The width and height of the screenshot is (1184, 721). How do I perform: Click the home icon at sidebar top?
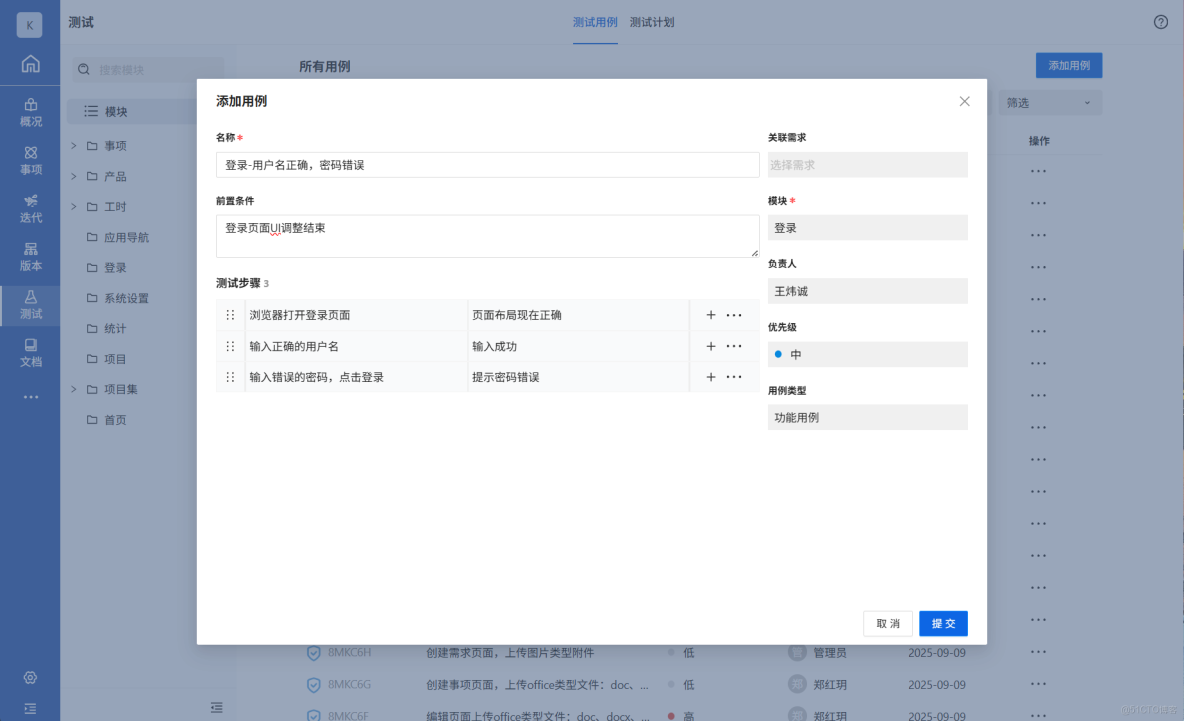pos(30,63)
